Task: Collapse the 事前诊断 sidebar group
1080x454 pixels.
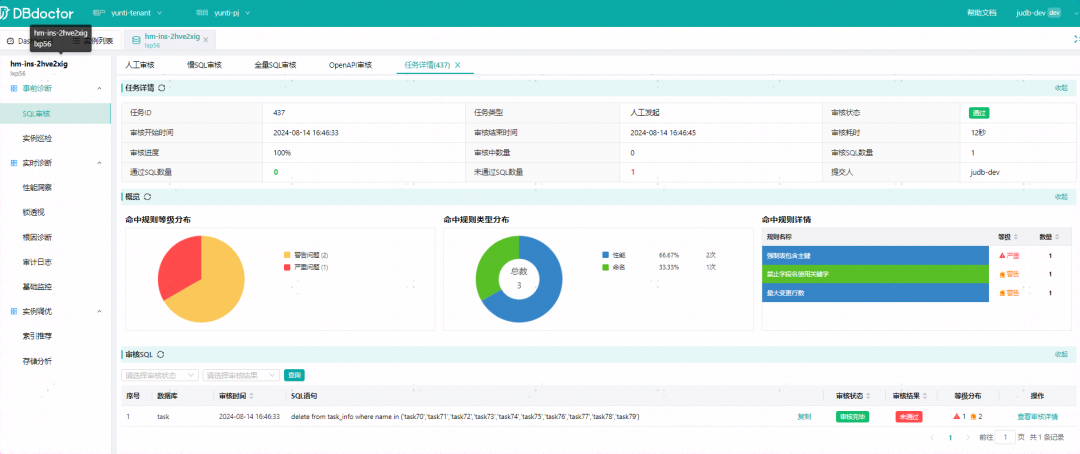Action: pos(99,89)
